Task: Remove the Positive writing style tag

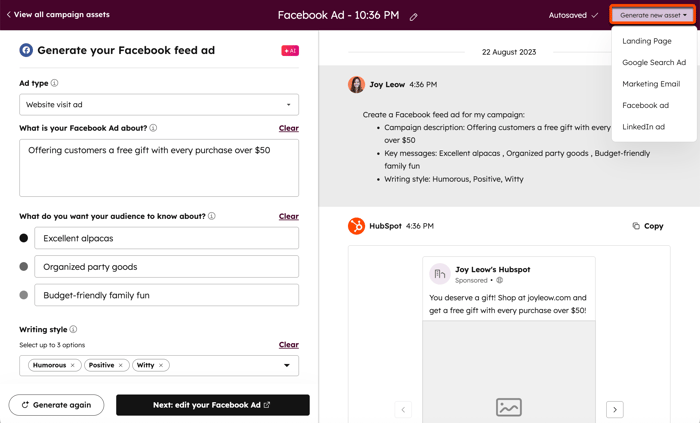Action: coord(121,365)
